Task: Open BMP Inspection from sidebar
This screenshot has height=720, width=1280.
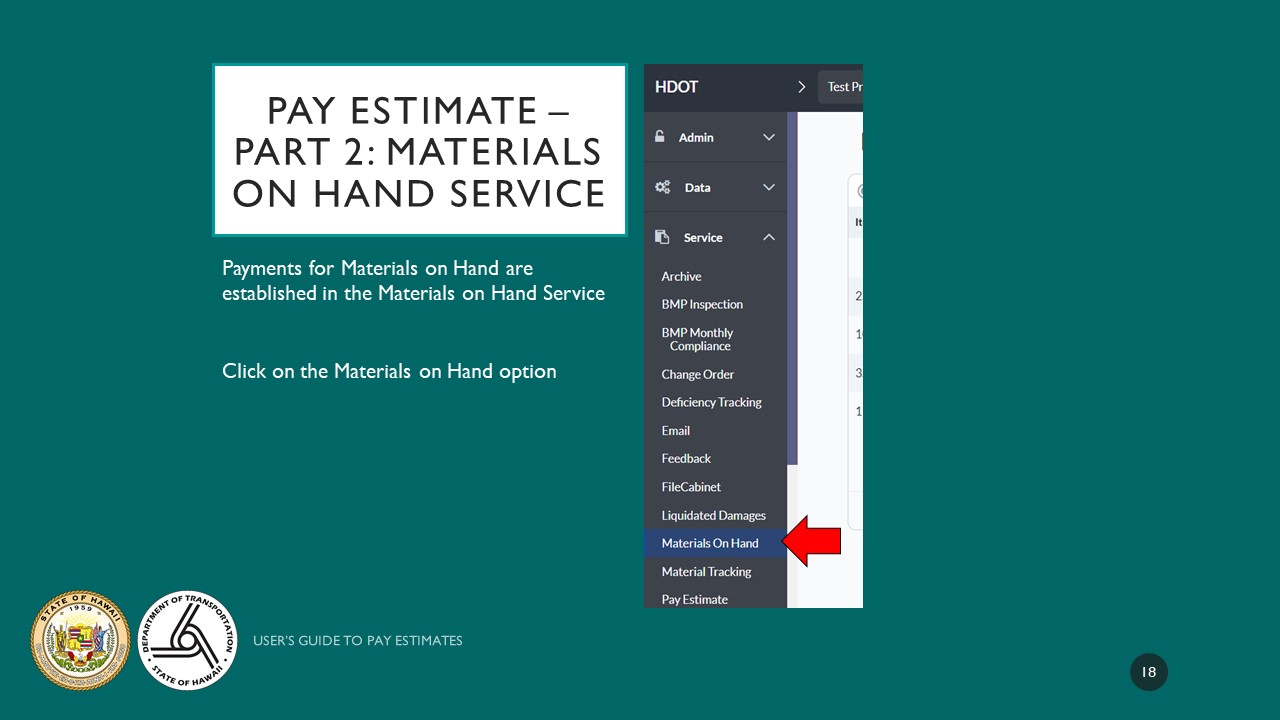Action: [x=702, y=304]
